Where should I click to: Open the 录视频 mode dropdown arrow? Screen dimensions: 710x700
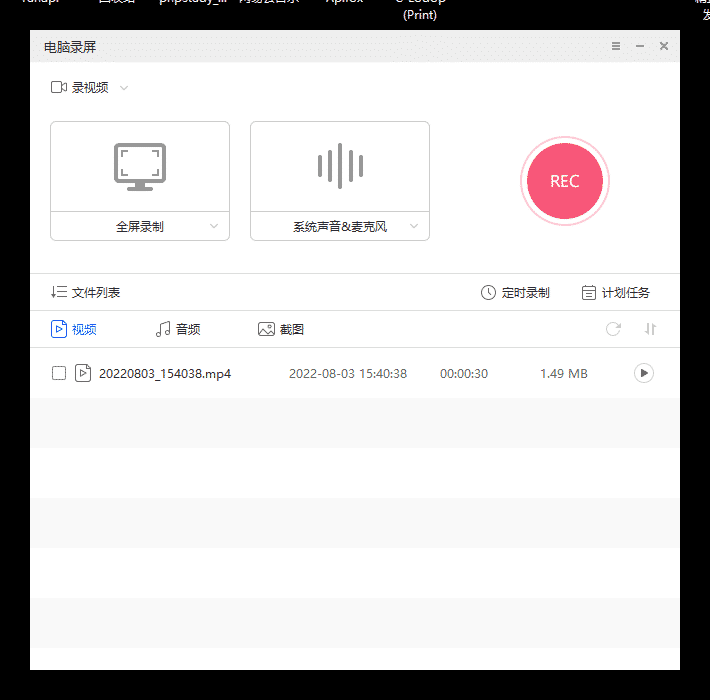pyautogui.click(x=124, y=87)
